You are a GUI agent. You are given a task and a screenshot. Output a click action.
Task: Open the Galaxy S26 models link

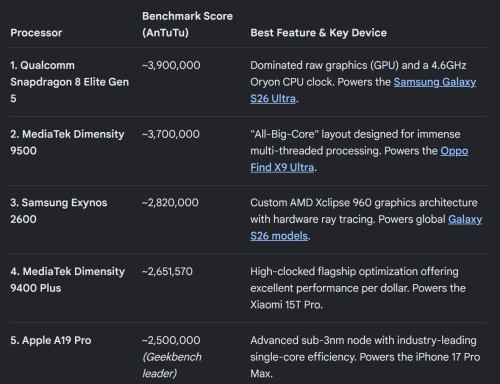click(465, 219)
